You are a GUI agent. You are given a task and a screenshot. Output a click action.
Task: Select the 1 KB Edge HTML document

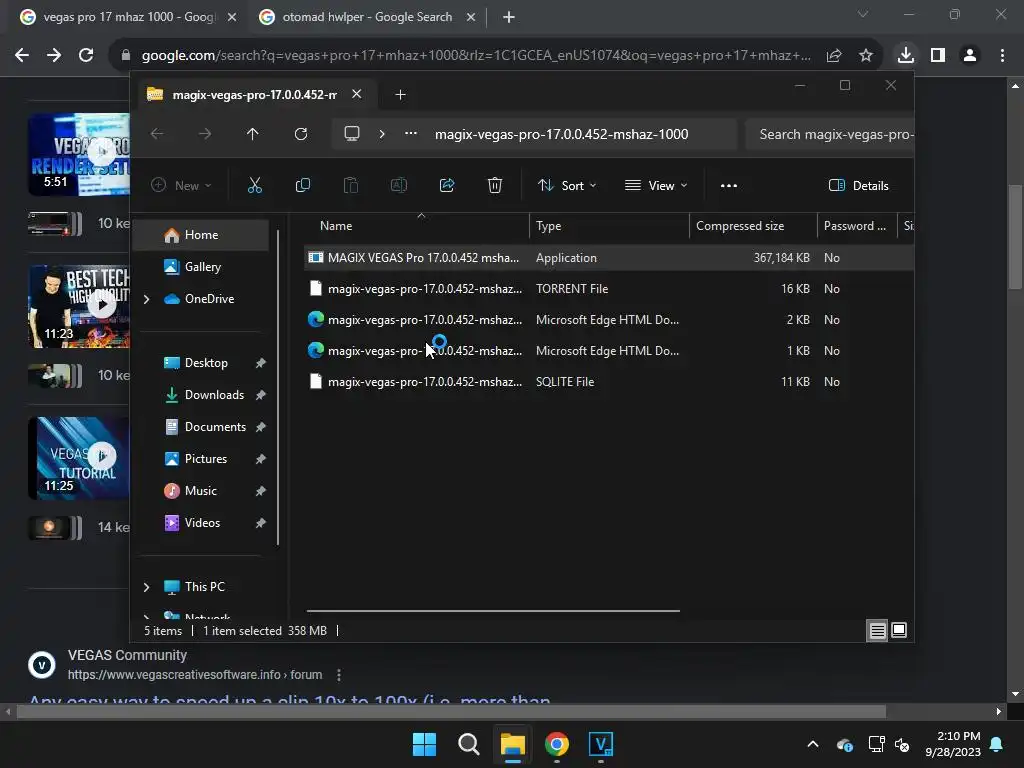[609, 351]
